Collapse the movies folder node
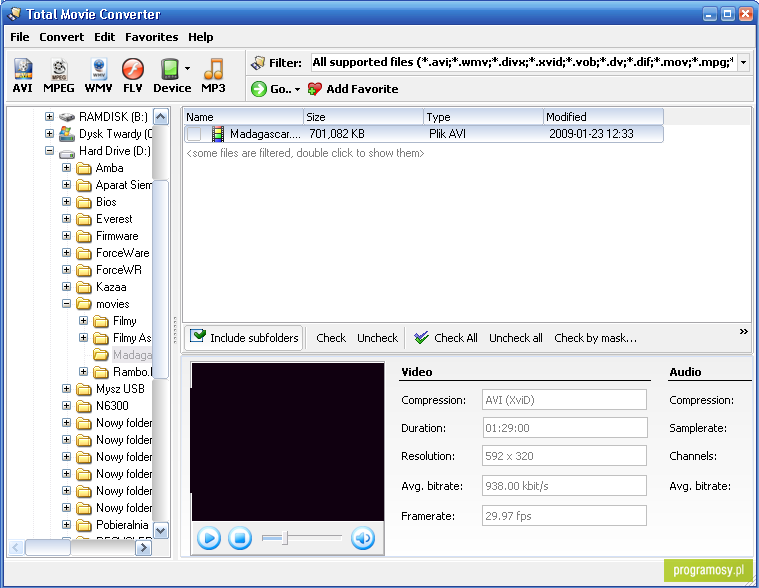The height and width of the screenshot is (588, 759). pyautogui.click(x=66, y=303)
